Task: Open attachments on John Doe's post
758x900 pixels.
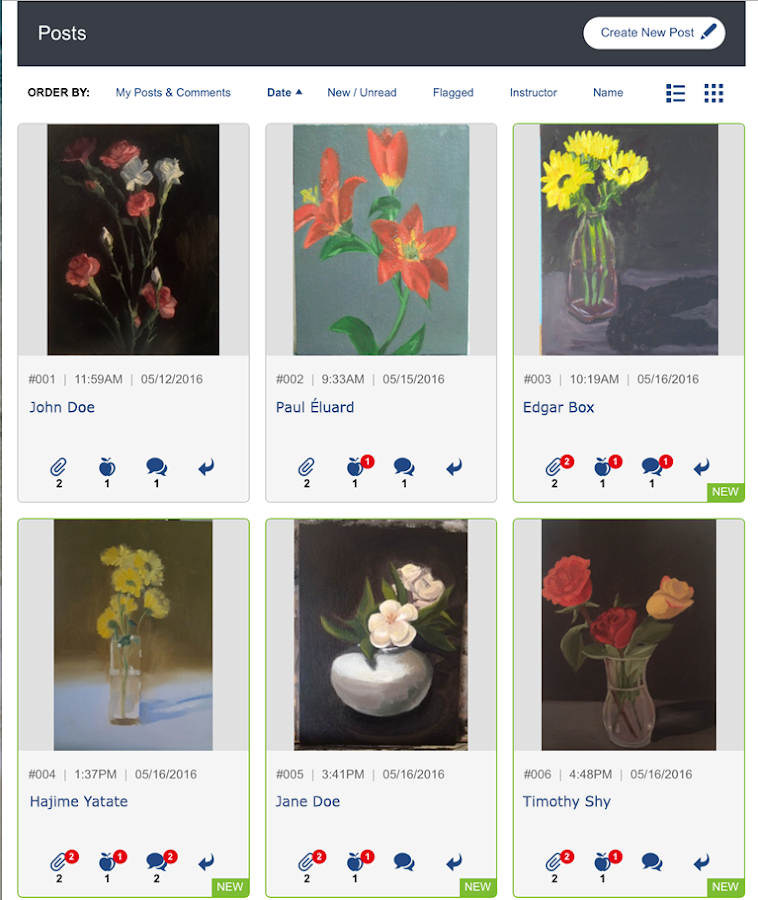Action: [x=58, y=467]
